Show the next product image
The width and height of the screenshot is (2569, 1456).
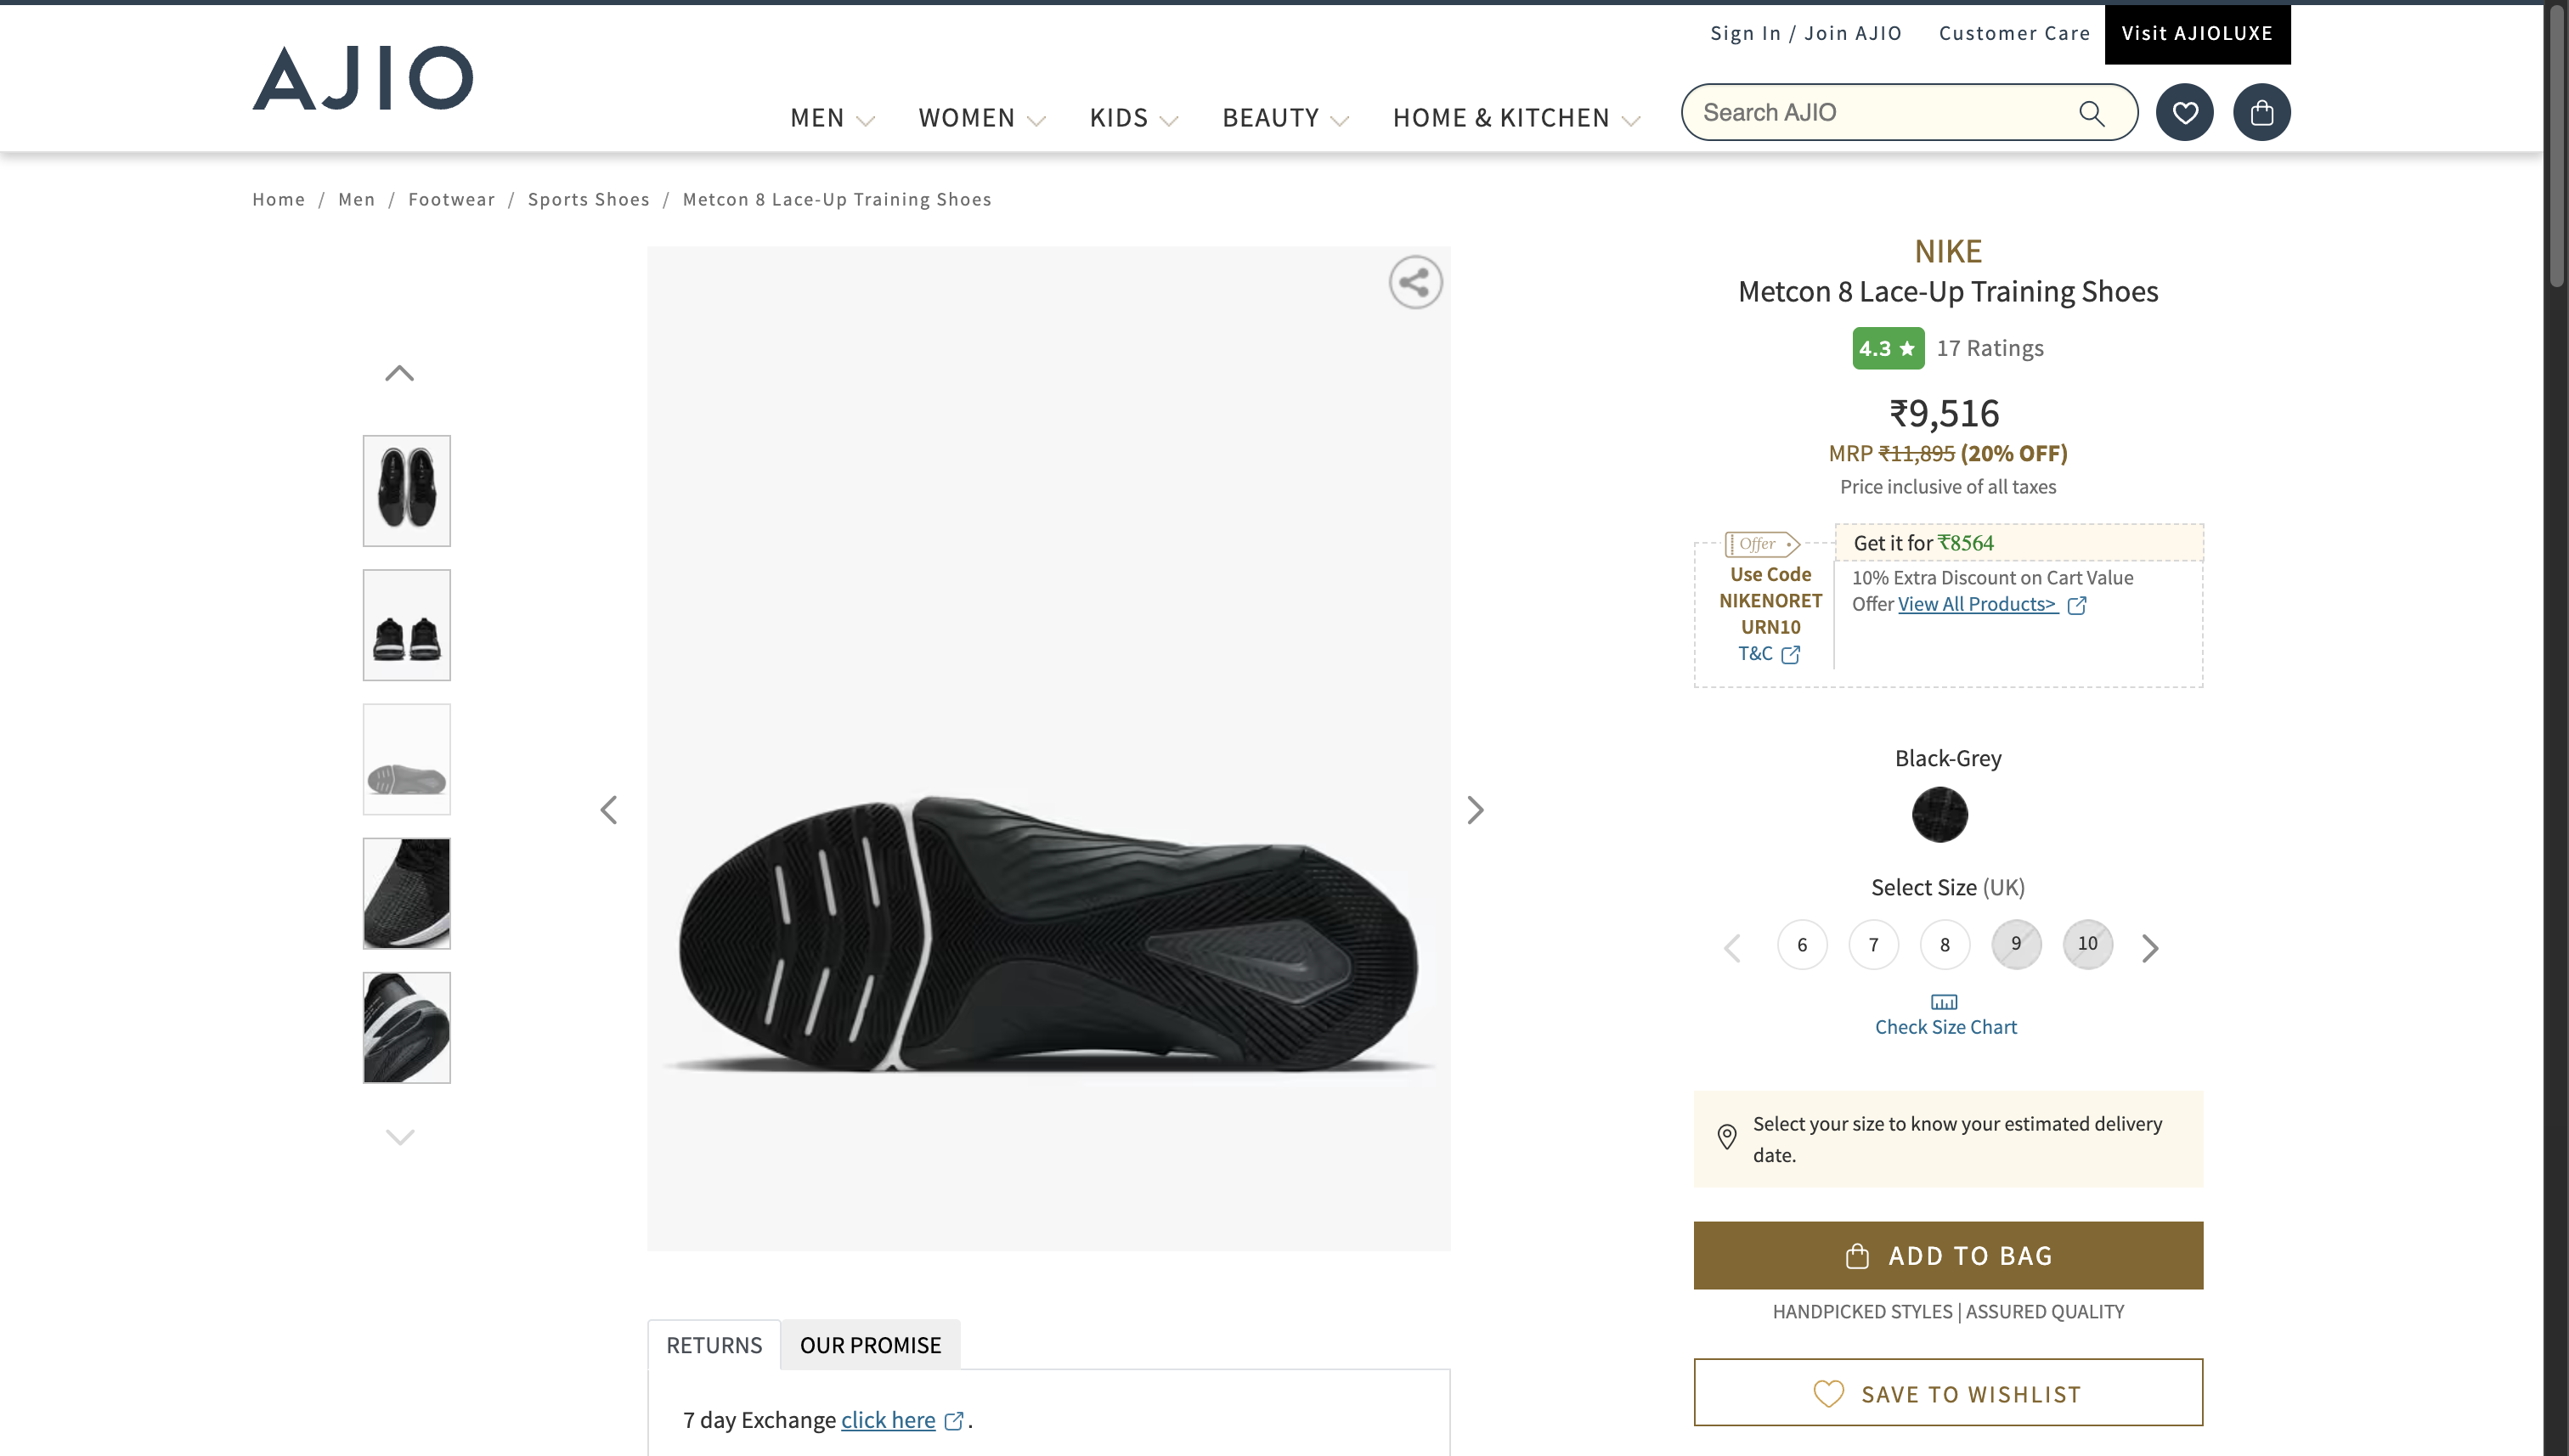(x=1475, y=809)
